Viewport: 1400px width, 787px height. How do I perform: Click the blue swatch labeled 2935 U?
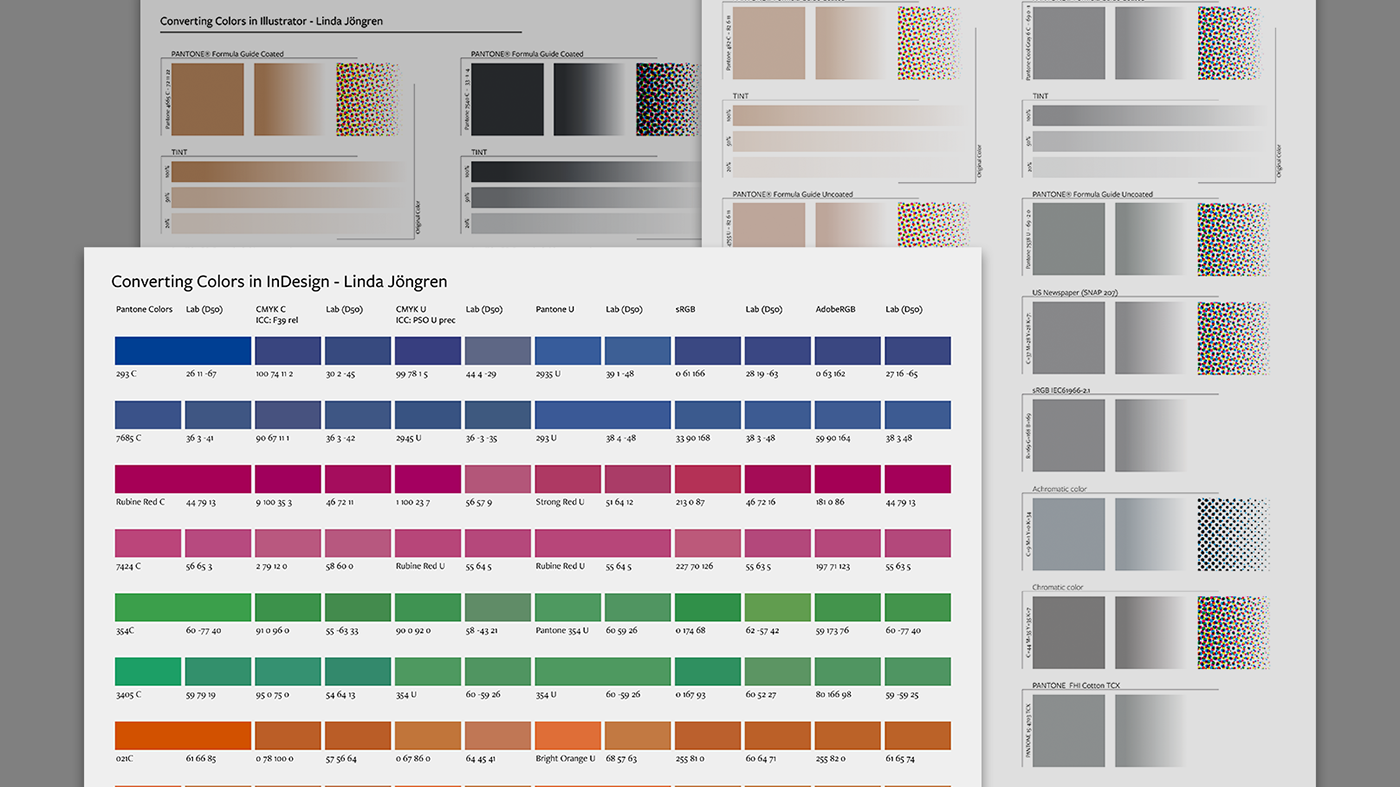tap(568, 351)
